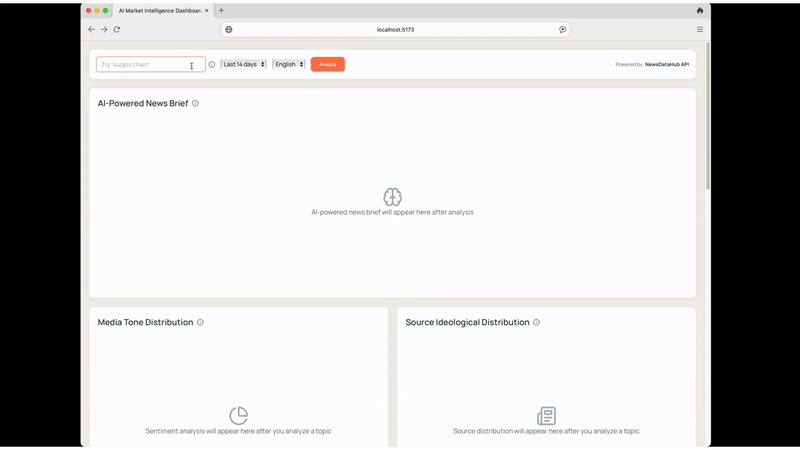The width and height of the screenshot is (800, 450).
Task: Click the localhost:5173 address bar
Action: pyautogui.click(x=395, y=30)
